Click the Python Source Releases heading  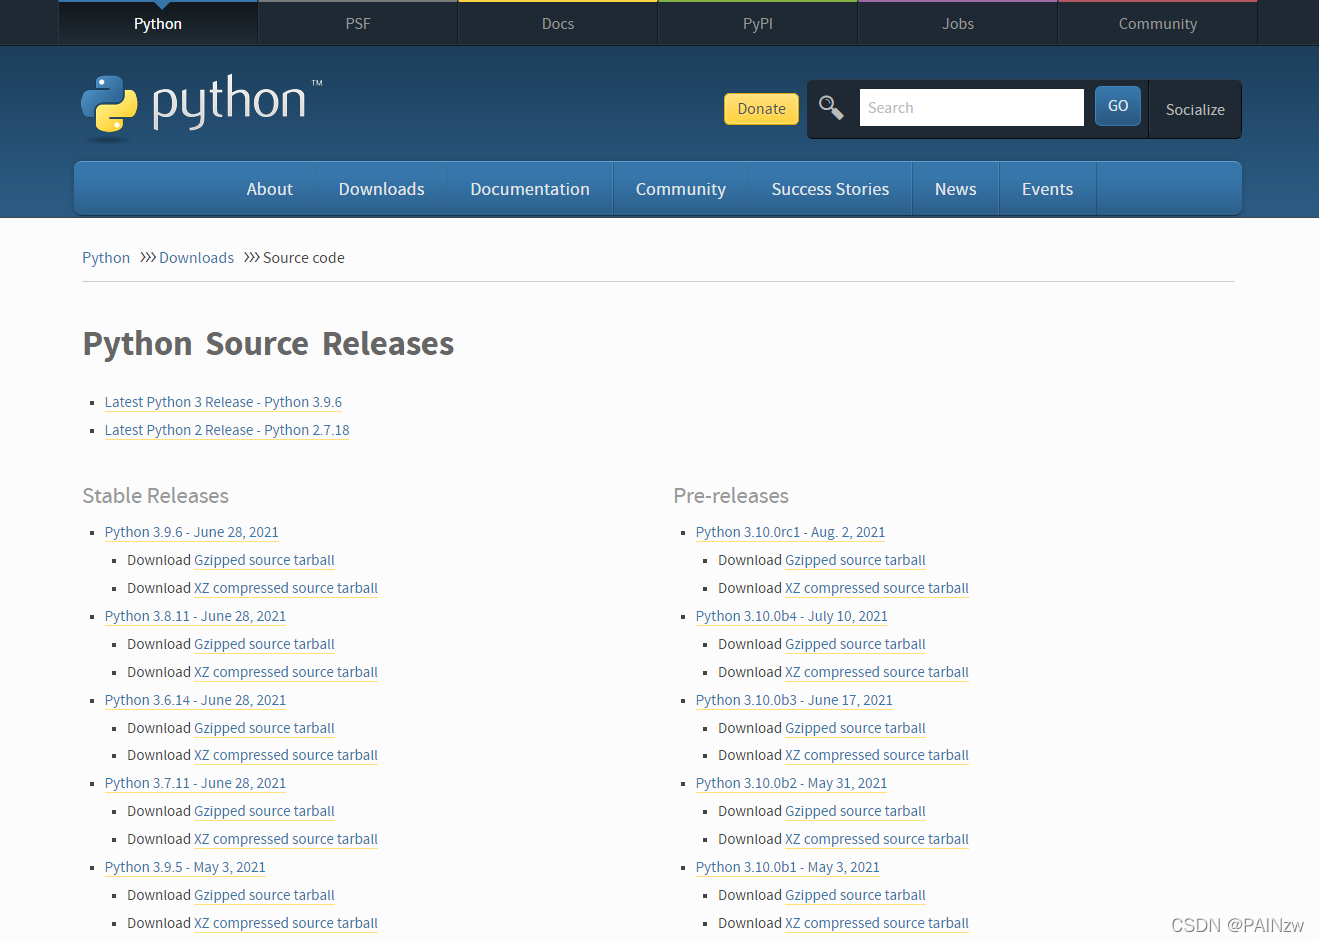click(x=268, y=344)
